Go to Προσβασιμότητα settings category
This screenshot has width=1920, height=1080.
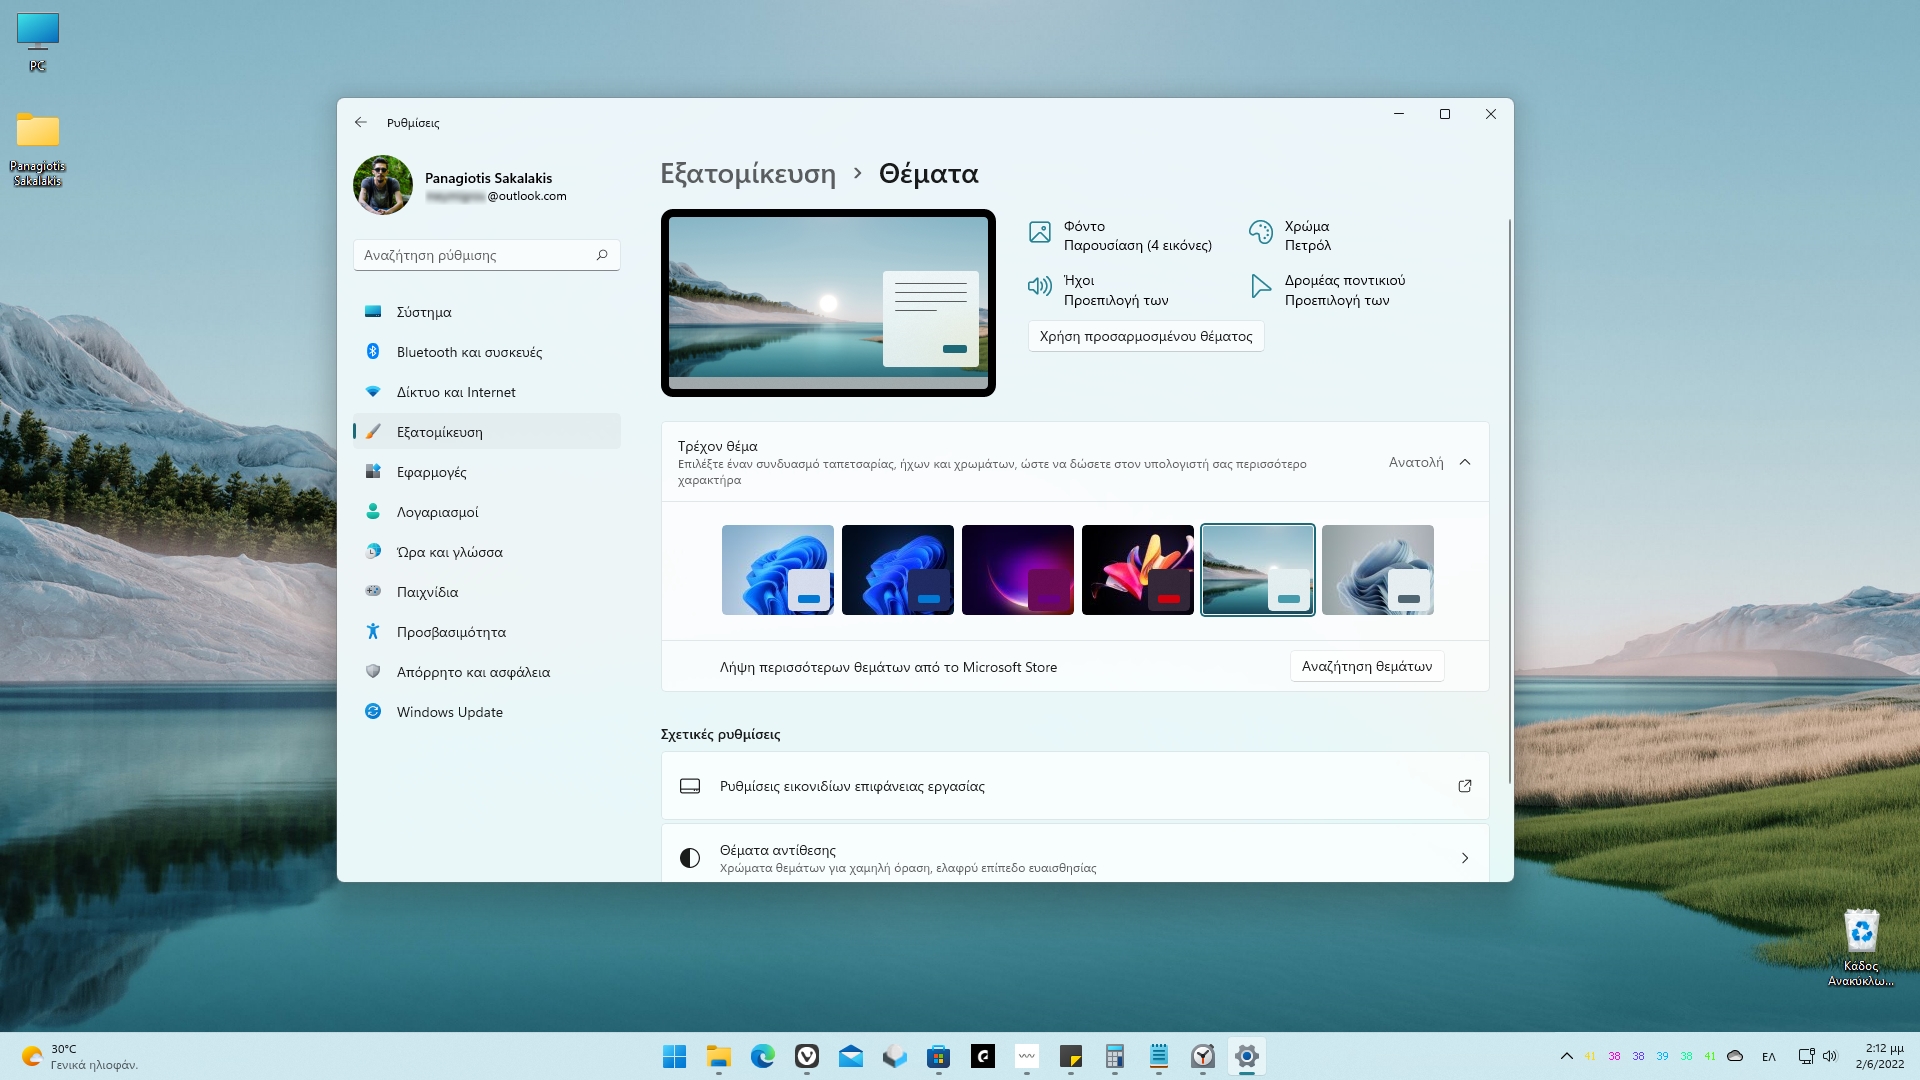(x=451, y=632)
